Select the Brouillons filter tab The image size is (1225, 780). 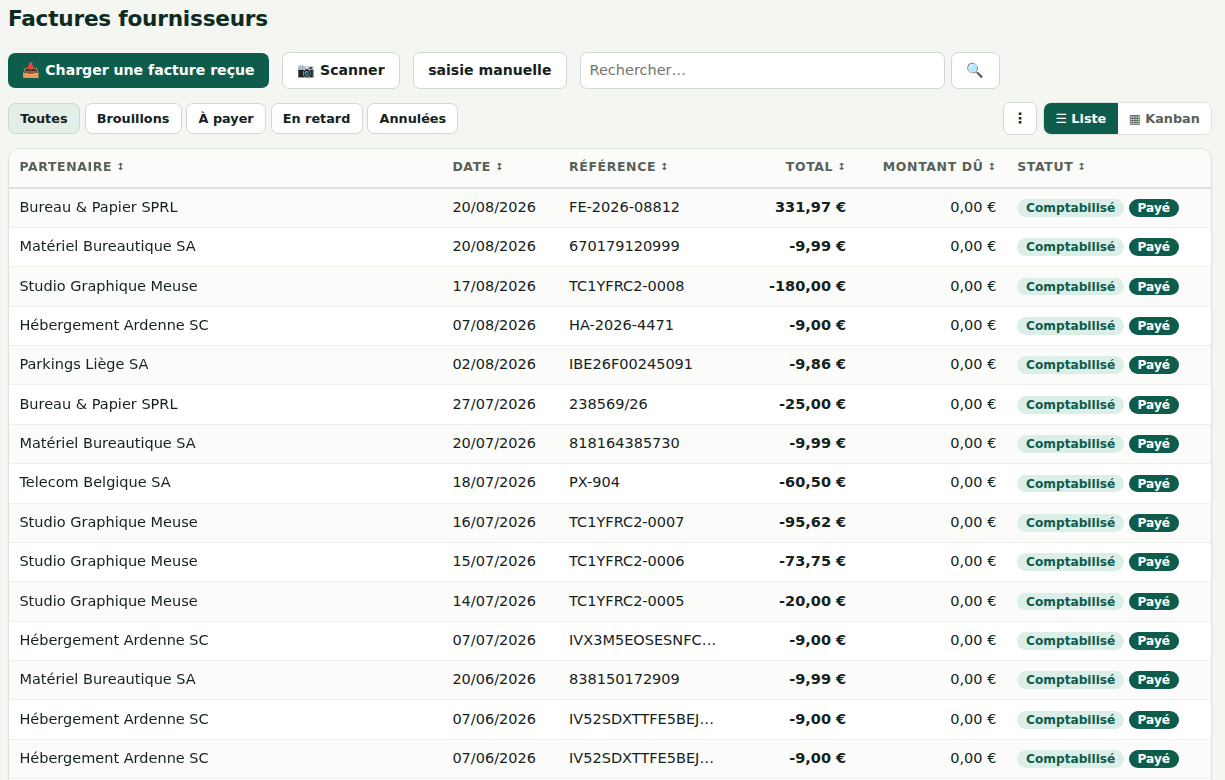(x=133, y=118)
